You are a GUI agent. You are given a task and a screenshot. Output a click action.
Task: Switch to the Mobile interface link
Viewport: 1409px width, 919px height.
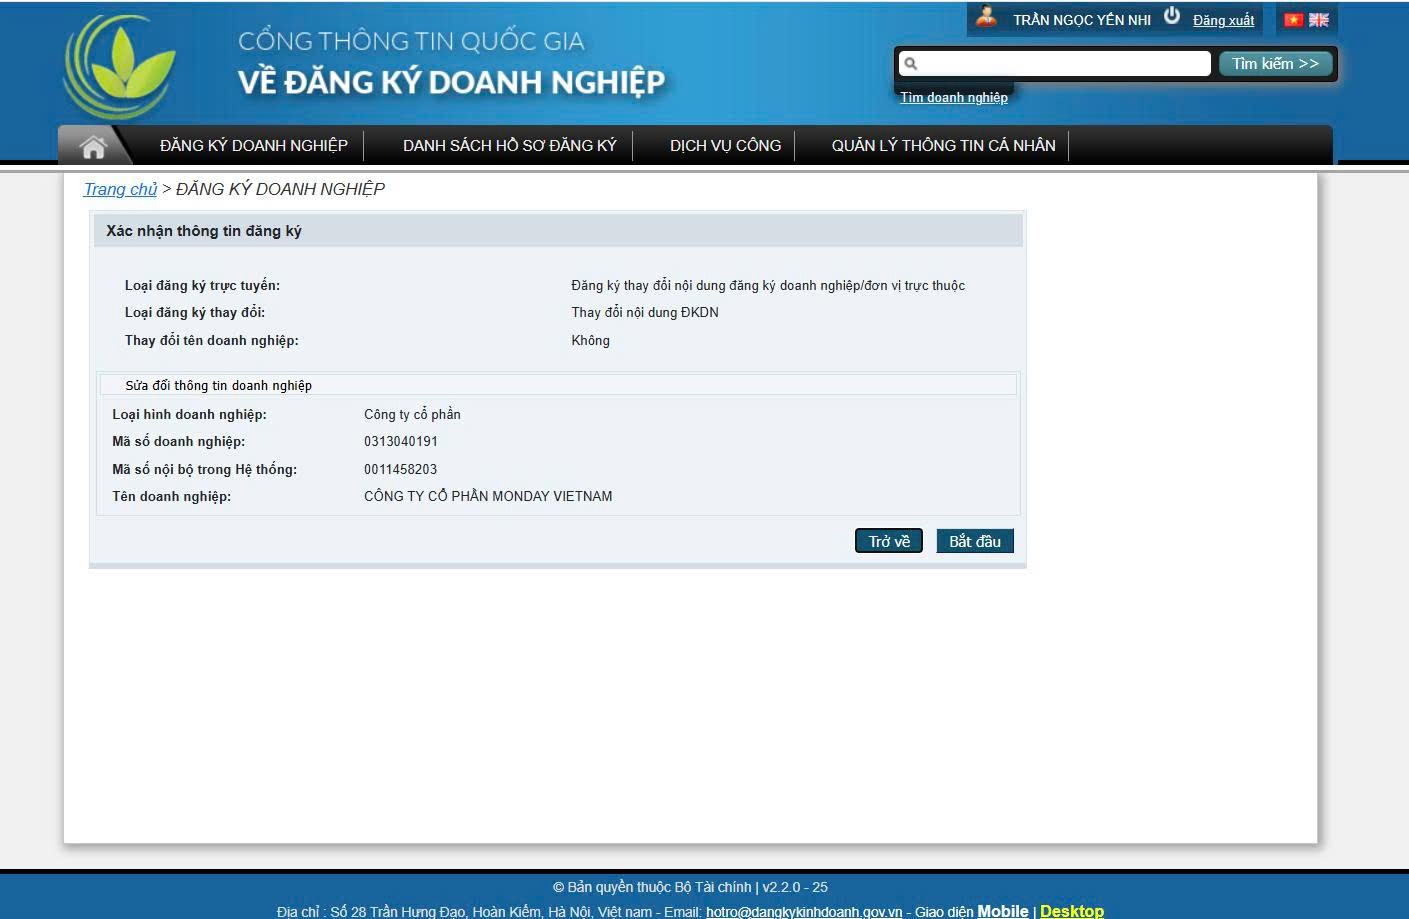(1002, 911)
